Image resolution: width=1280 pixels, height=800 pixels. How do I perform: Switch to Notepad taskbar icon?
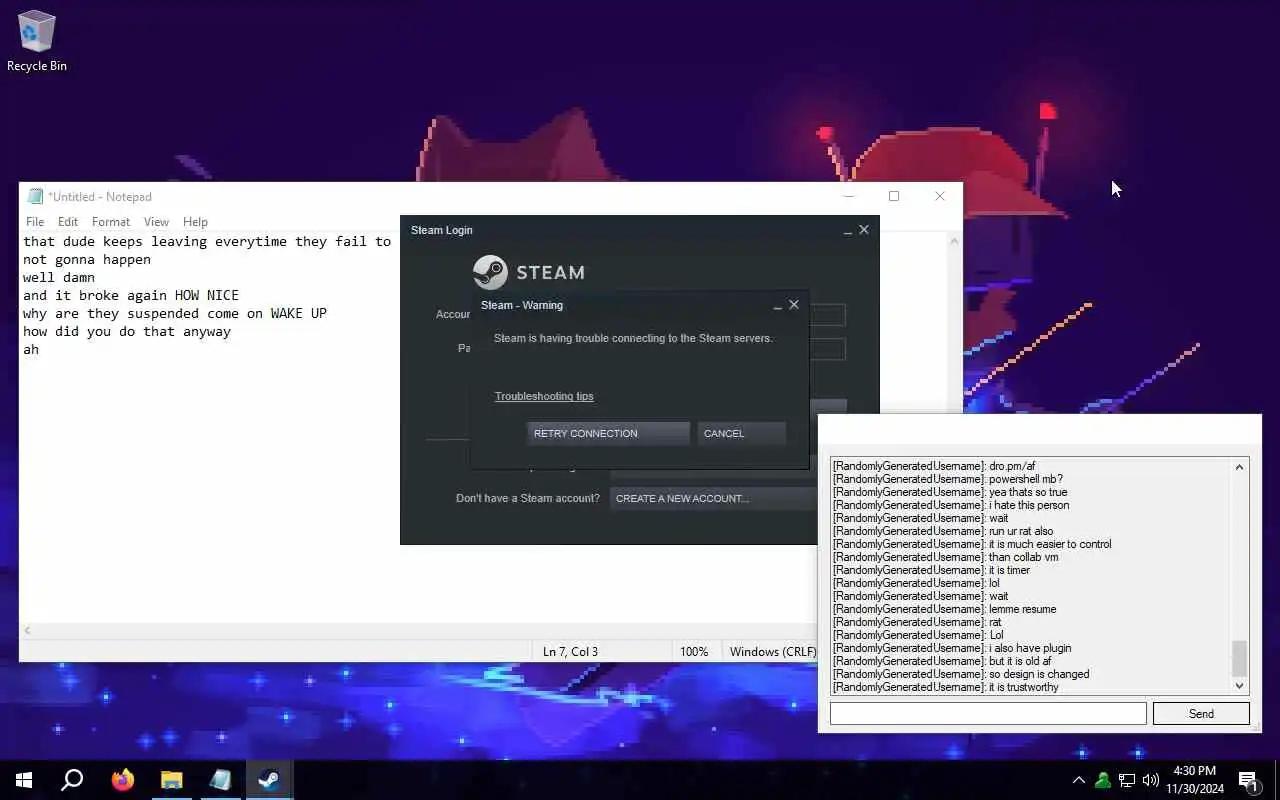click(x=220, y=780)
